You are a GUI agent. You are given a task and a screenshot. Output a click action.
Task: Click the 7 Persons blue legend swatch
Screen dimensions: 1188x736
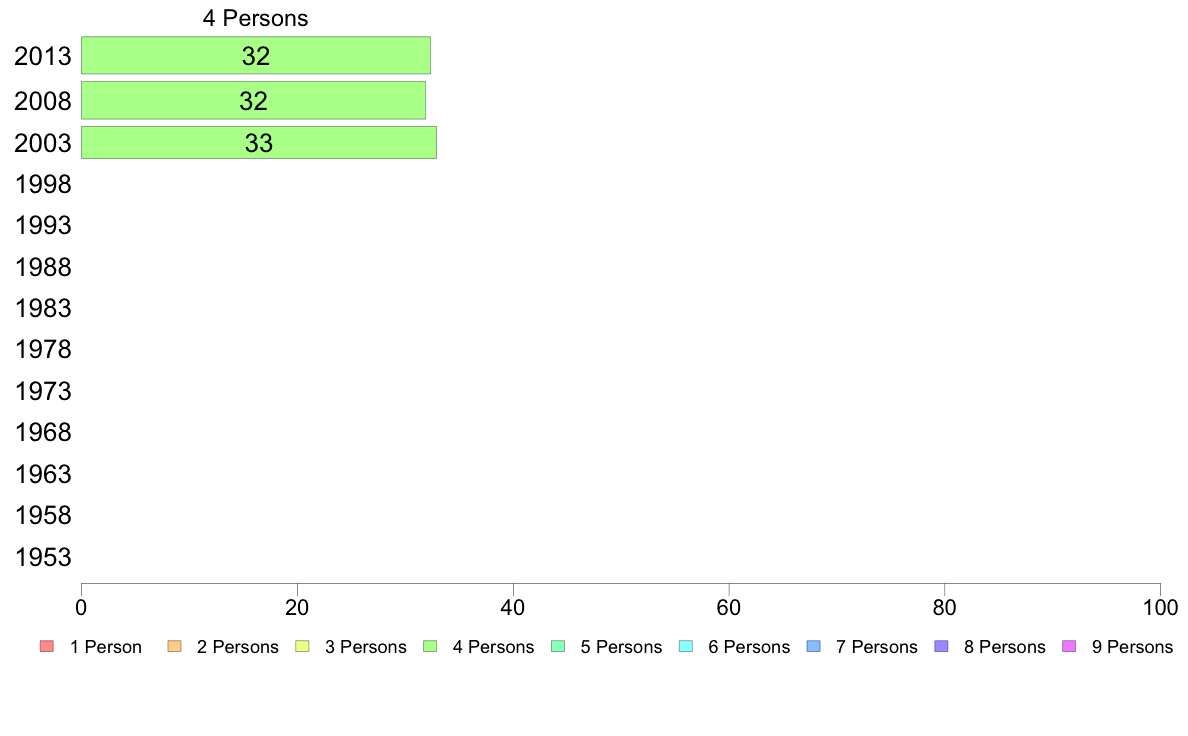[x=814, y=647]
